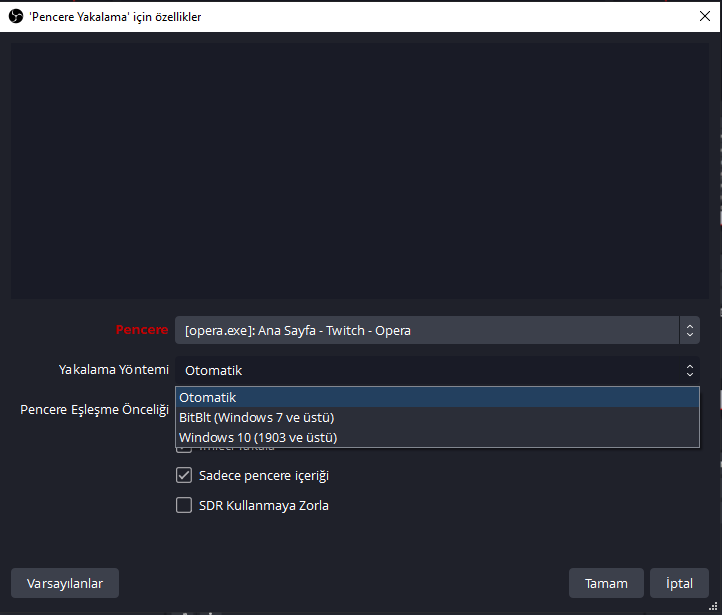Disable the Sadece pencere içeriği checkbox
This screenshot has width=722, height=615.
[x=184, y=475]
